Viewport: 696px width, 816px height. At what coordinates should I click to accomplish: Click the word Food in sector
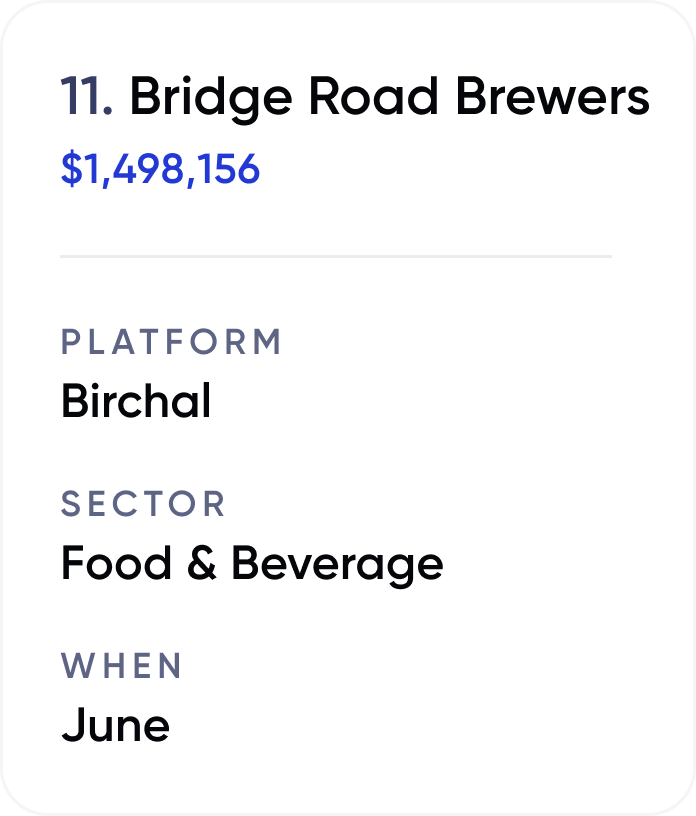click(116, 562)
